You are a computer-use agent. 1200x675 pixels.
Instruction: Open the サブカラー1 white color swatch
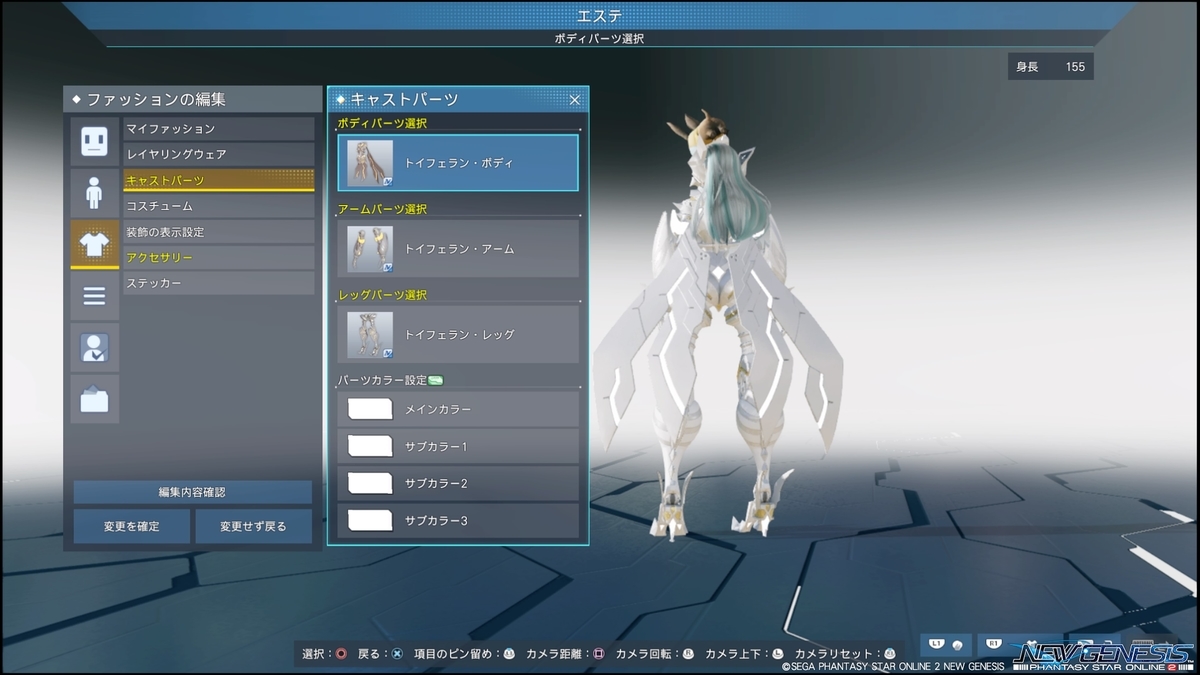pyautogui.click(x=370, y=446)
